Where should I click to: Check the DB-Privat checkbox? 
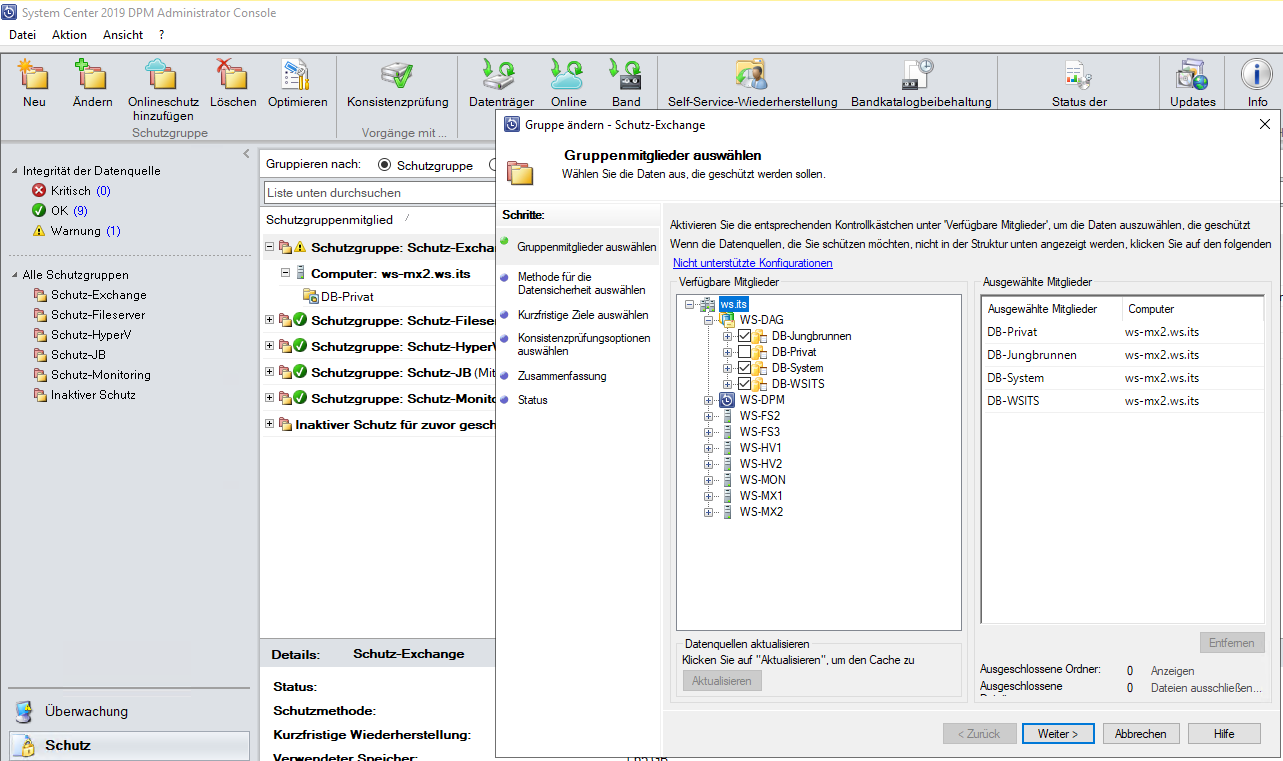[744, 352]
